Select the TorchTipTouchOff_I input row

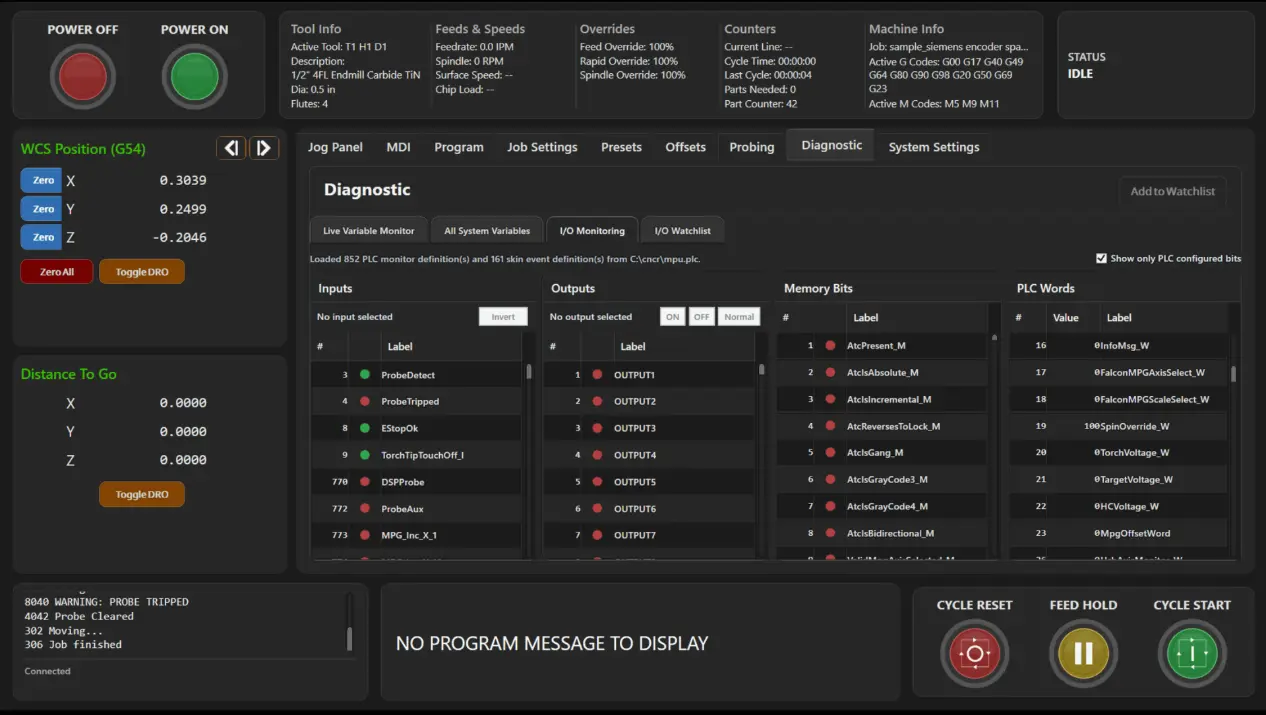[x=416, y=455]
